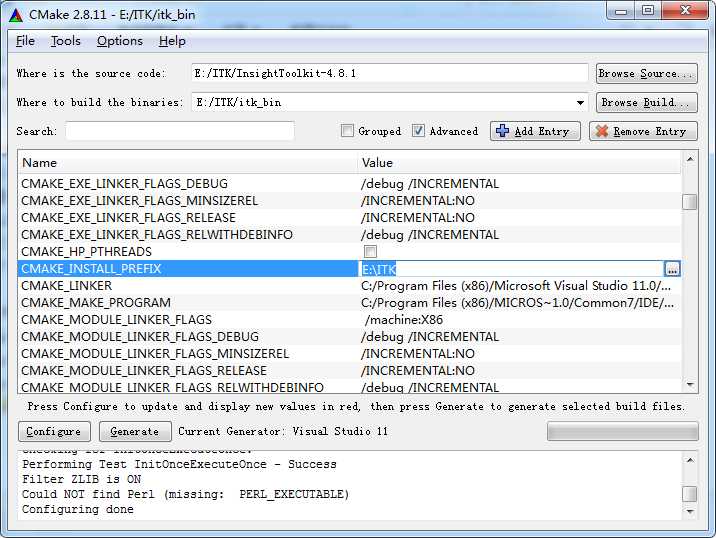Select the CMAKE_MODULE_LINKER_FLAGS_MINSIZEREL row

pyautogui.click(x=349, y=353)
